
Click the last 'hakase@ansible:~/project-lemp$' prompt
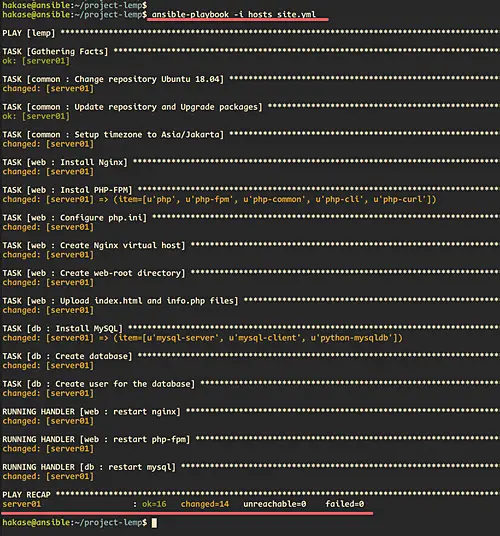tap(75, 523)
